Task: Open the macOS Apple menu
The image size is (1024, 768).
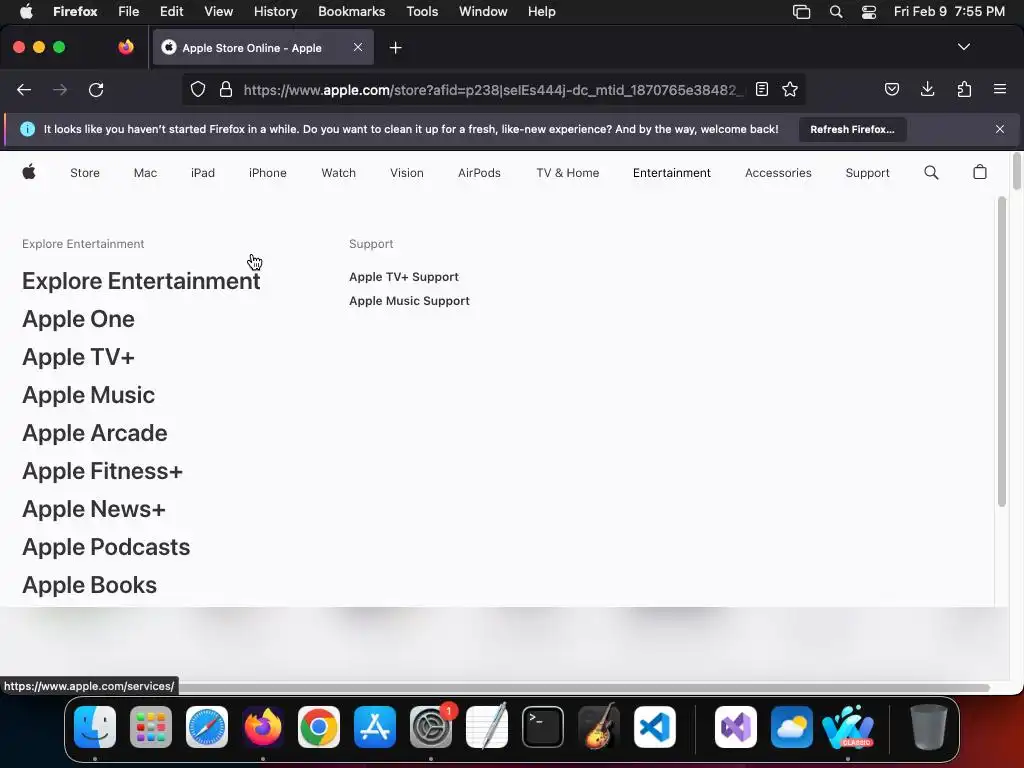Action: (26, 11)
